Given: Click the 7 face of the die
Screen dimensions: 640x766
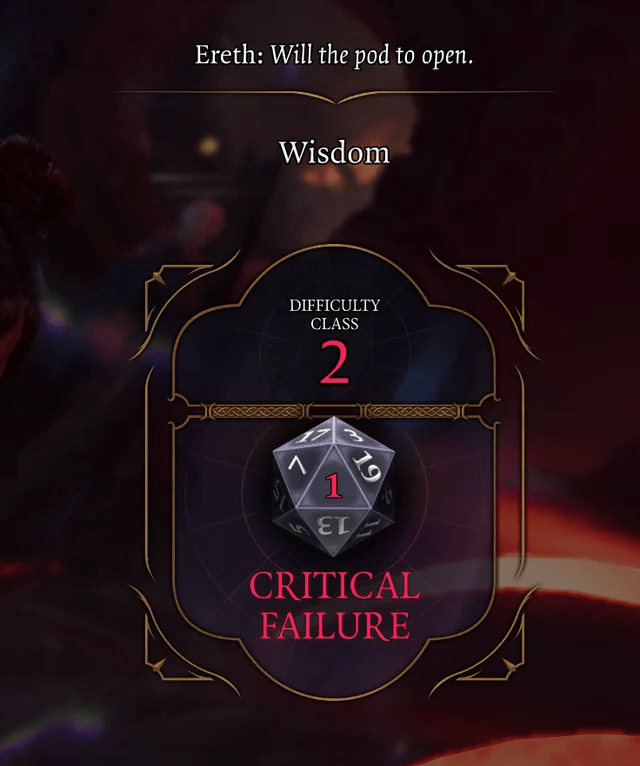Looking at the screenshot, I should click(x=297, y=468).
